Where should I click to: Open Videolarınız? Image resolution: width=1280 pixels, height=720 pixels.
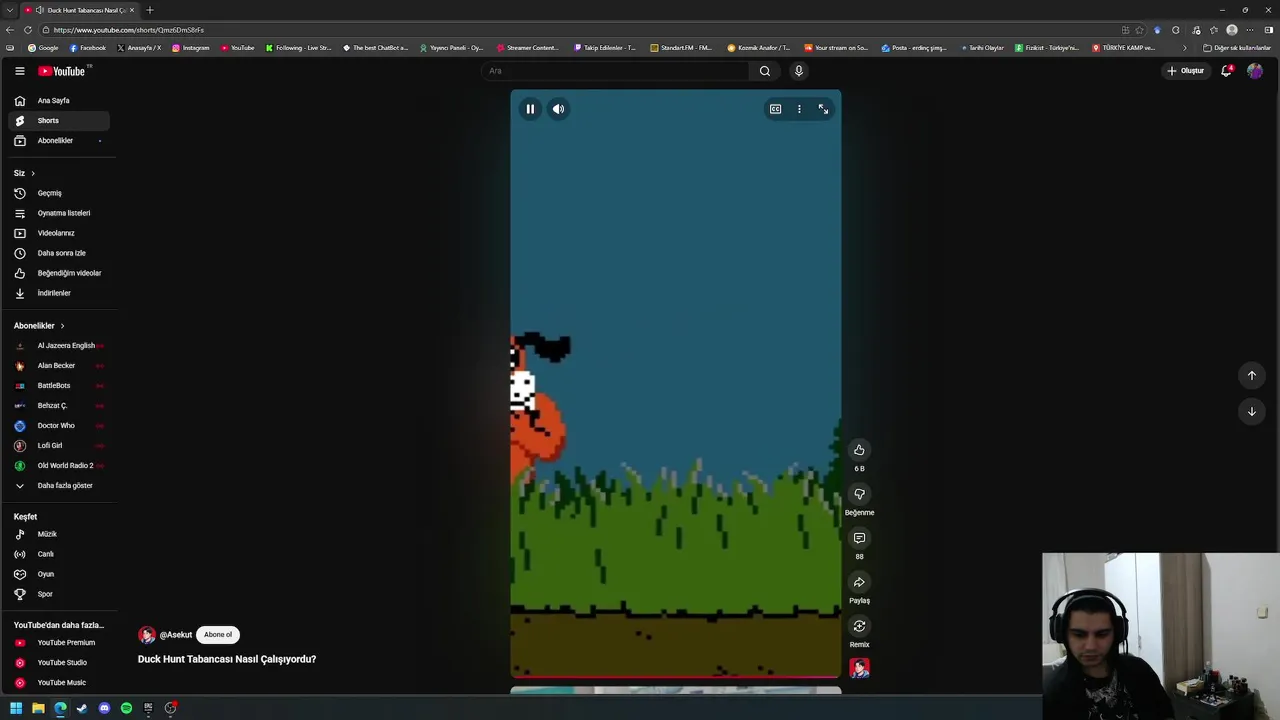coord(59,233)
